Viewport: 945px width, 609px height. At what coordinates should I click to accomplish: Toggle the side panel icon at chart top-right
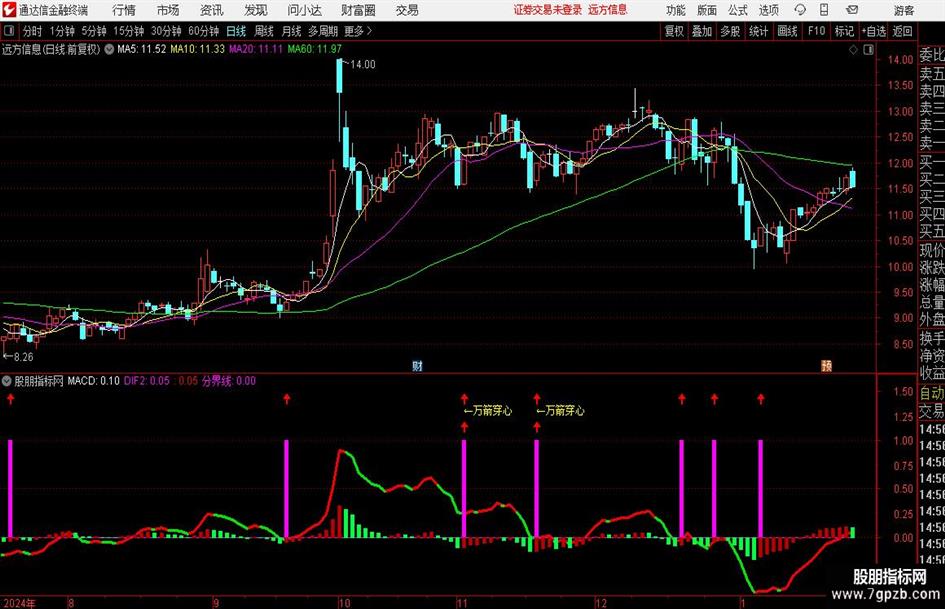(868, 50)
